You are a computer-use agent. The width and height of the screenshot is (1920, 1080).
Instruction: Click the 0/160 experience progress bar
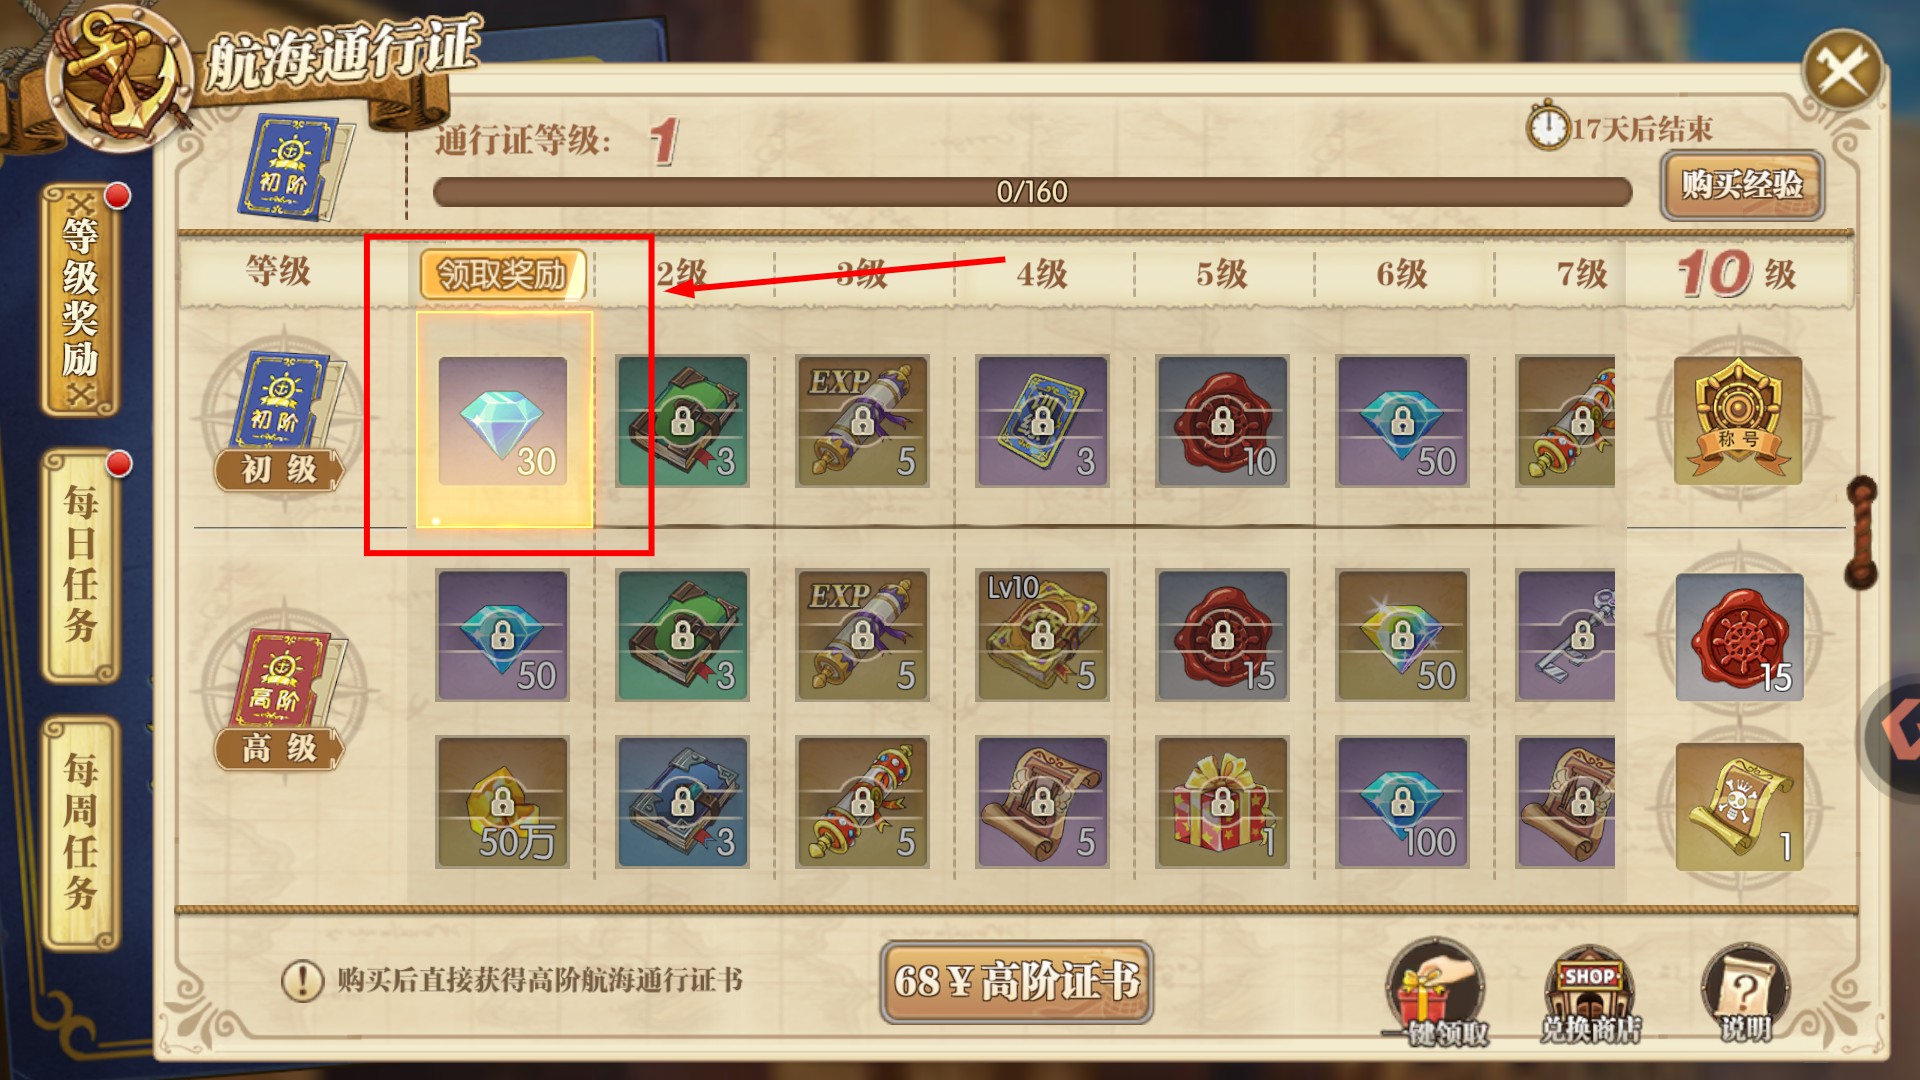coord(1032,192)
